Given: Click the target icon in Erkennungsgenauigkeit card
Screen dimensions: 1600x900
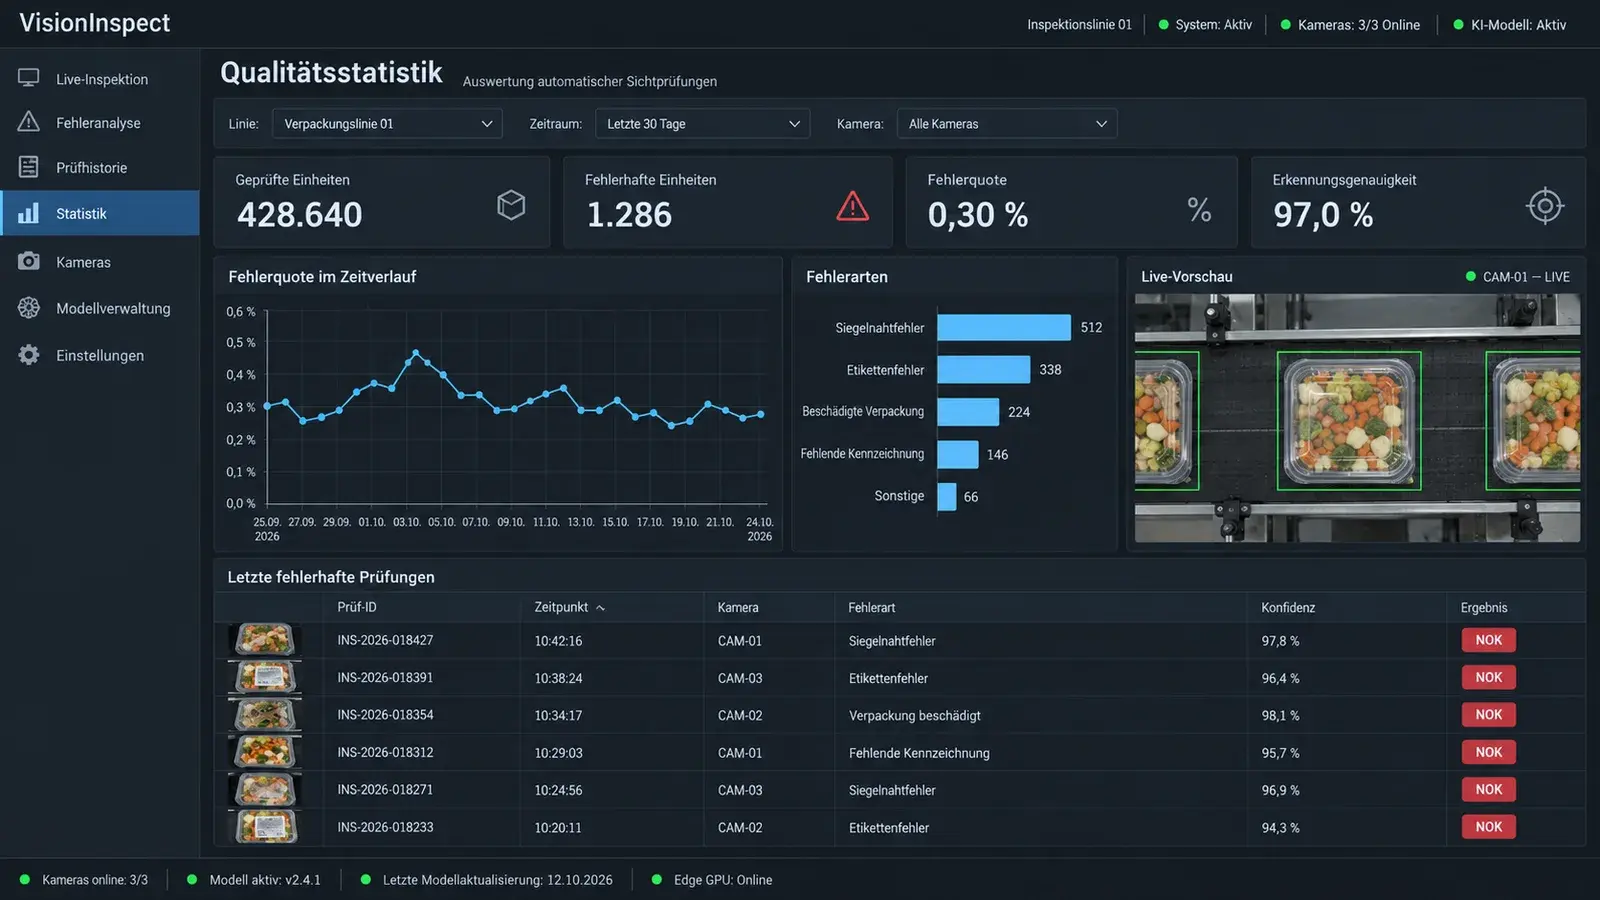Looking at the screenshot, I should 1545,206.
